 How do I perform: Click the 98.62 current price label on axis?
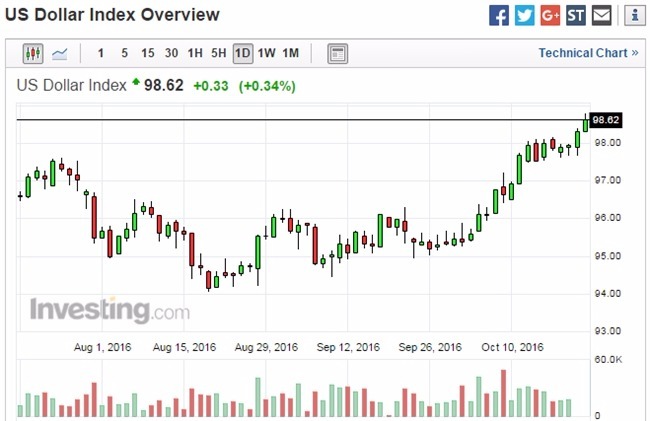(x=606, y=120)
